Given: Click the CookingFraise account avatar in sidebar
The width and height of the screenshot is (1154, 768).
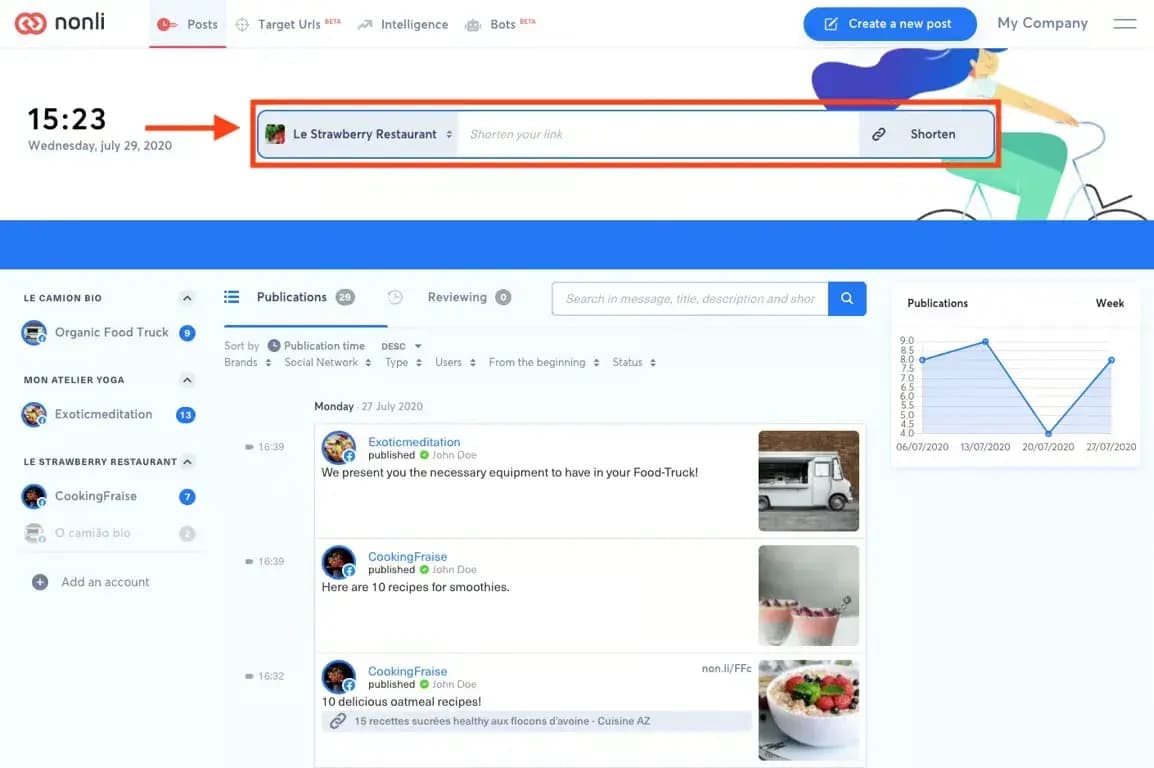Looking at the screenshot, I should tap(34, 497).
